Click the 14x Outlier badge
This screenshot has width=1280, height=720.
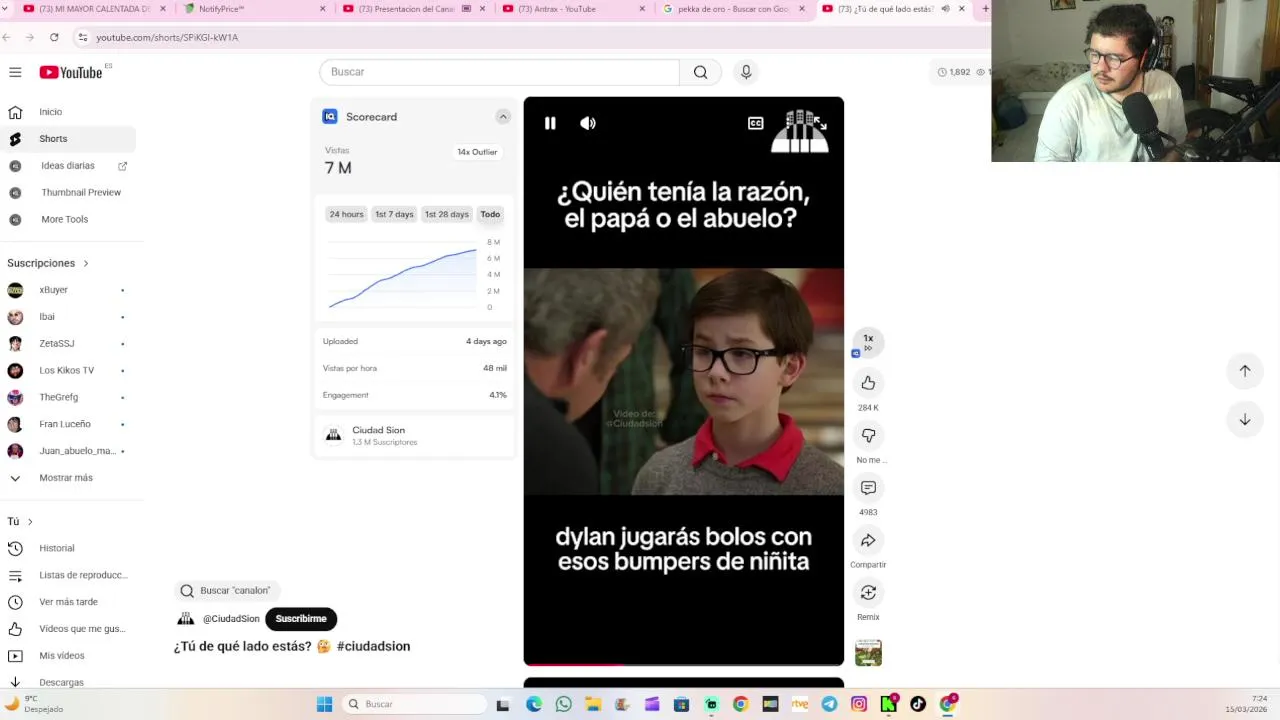point(477,152)
